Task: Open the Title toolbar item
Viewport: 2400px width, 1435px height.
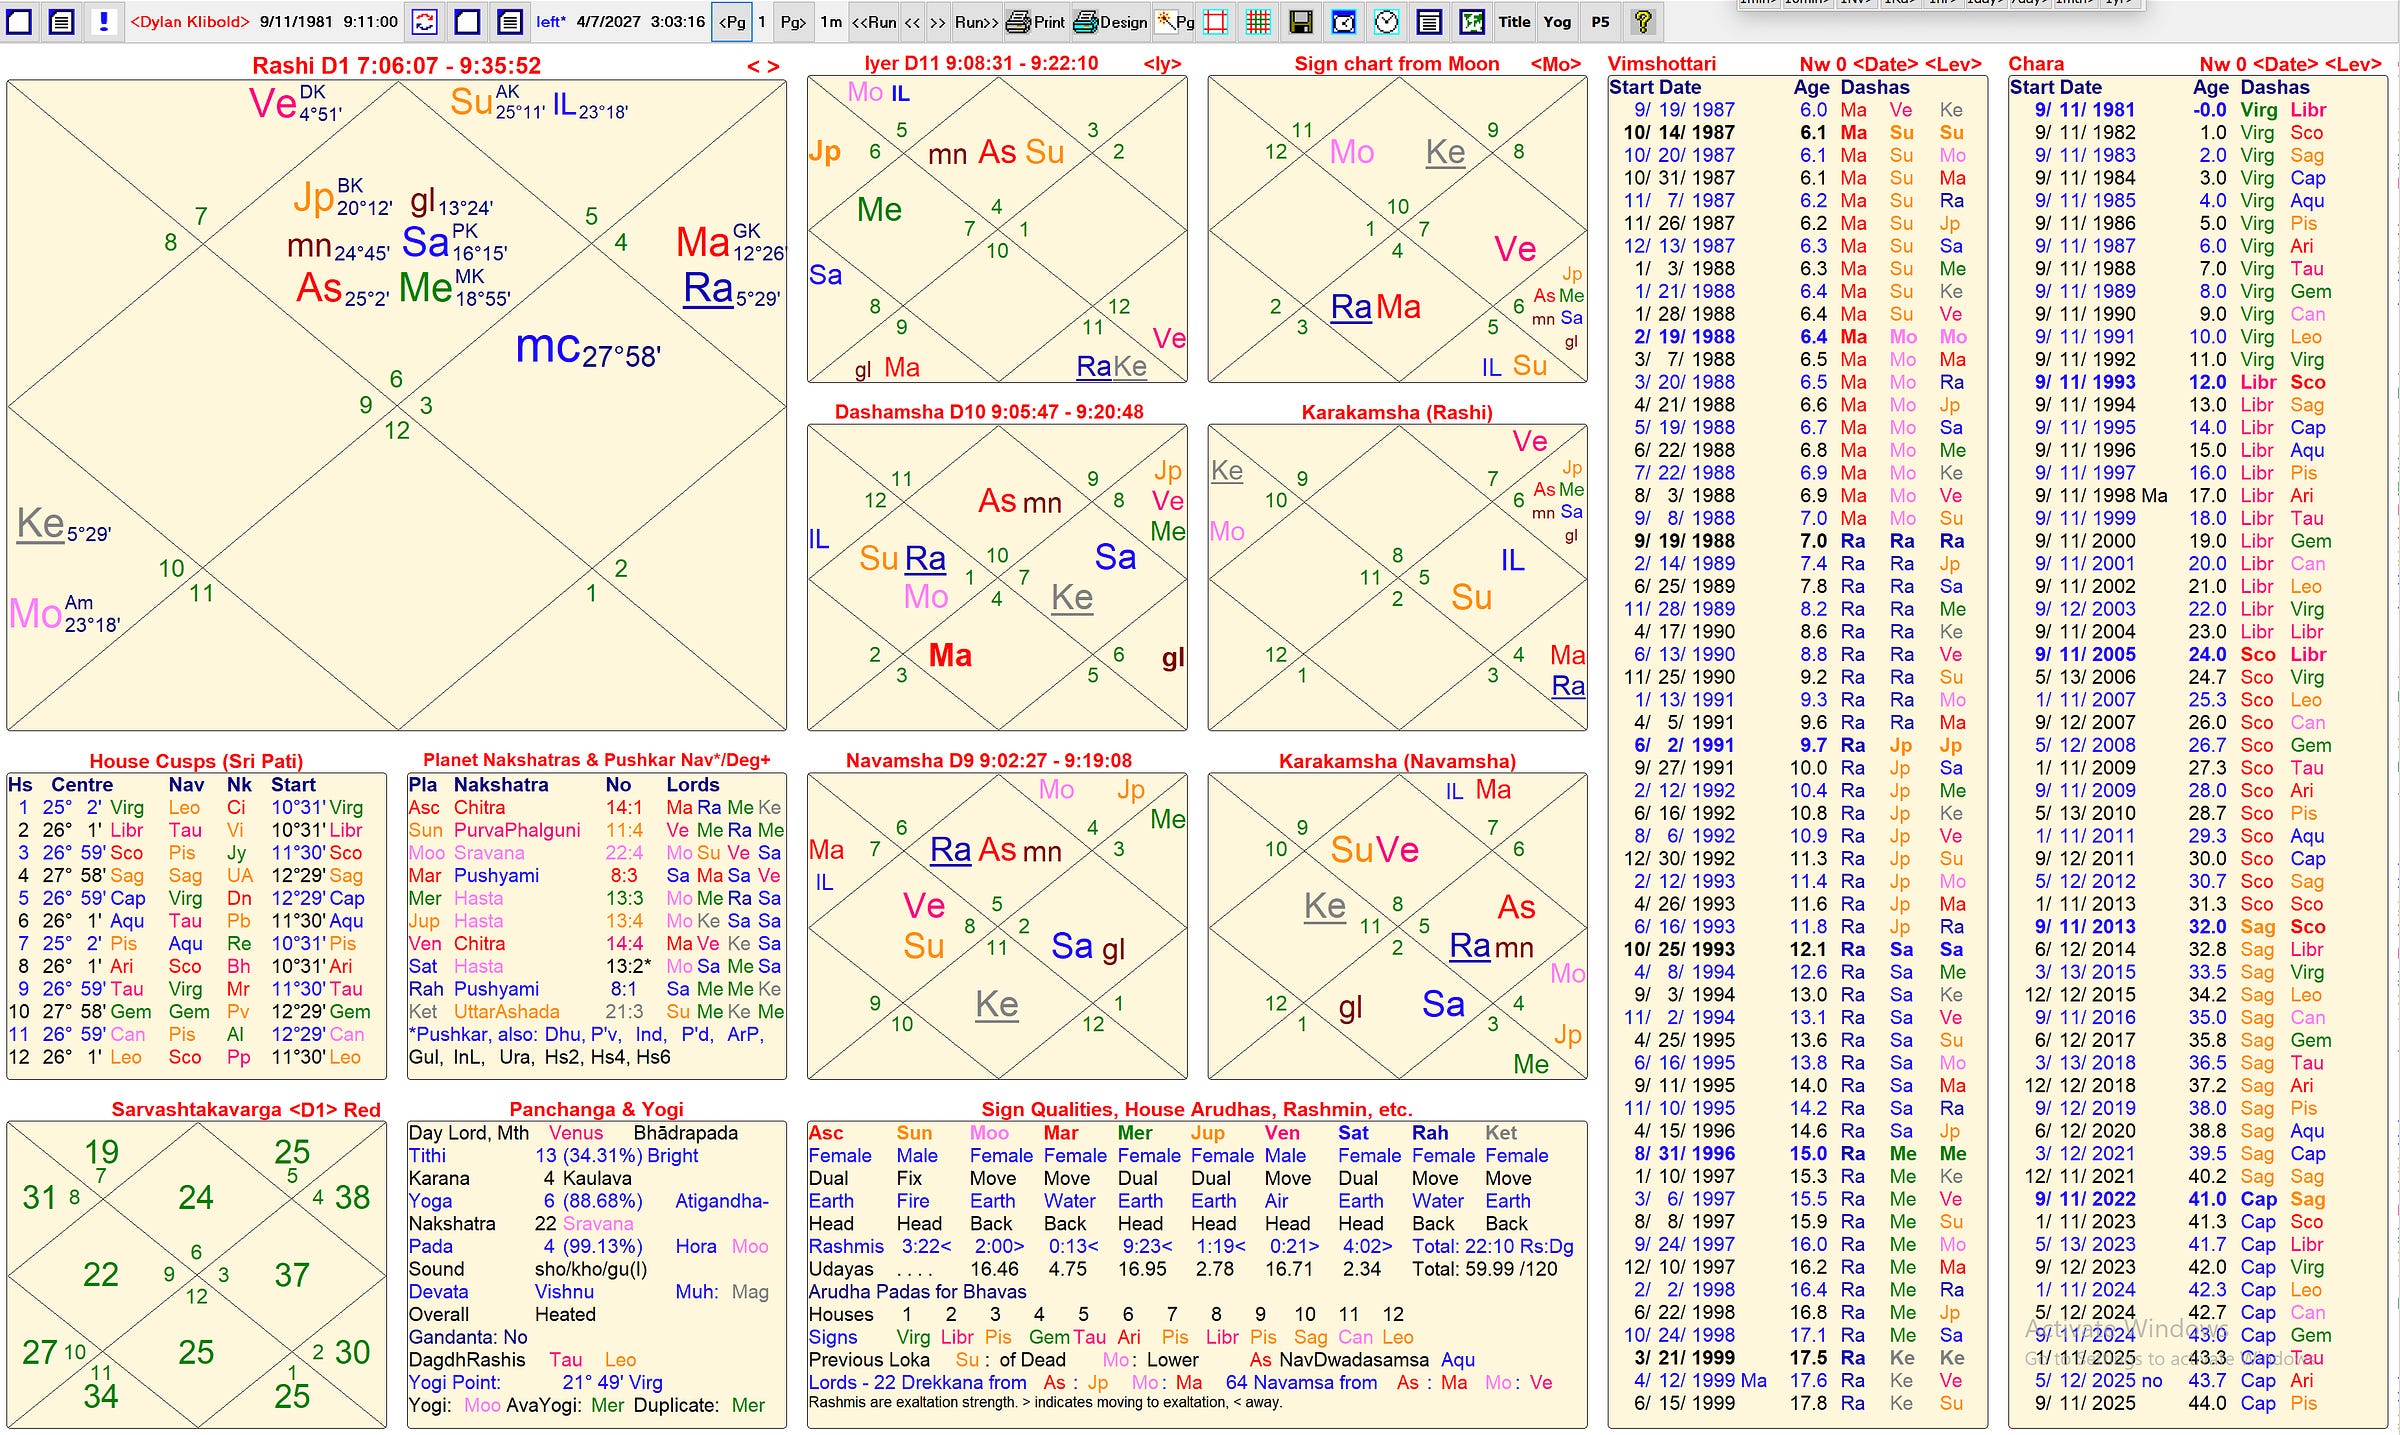Action: coord(1513,21)
